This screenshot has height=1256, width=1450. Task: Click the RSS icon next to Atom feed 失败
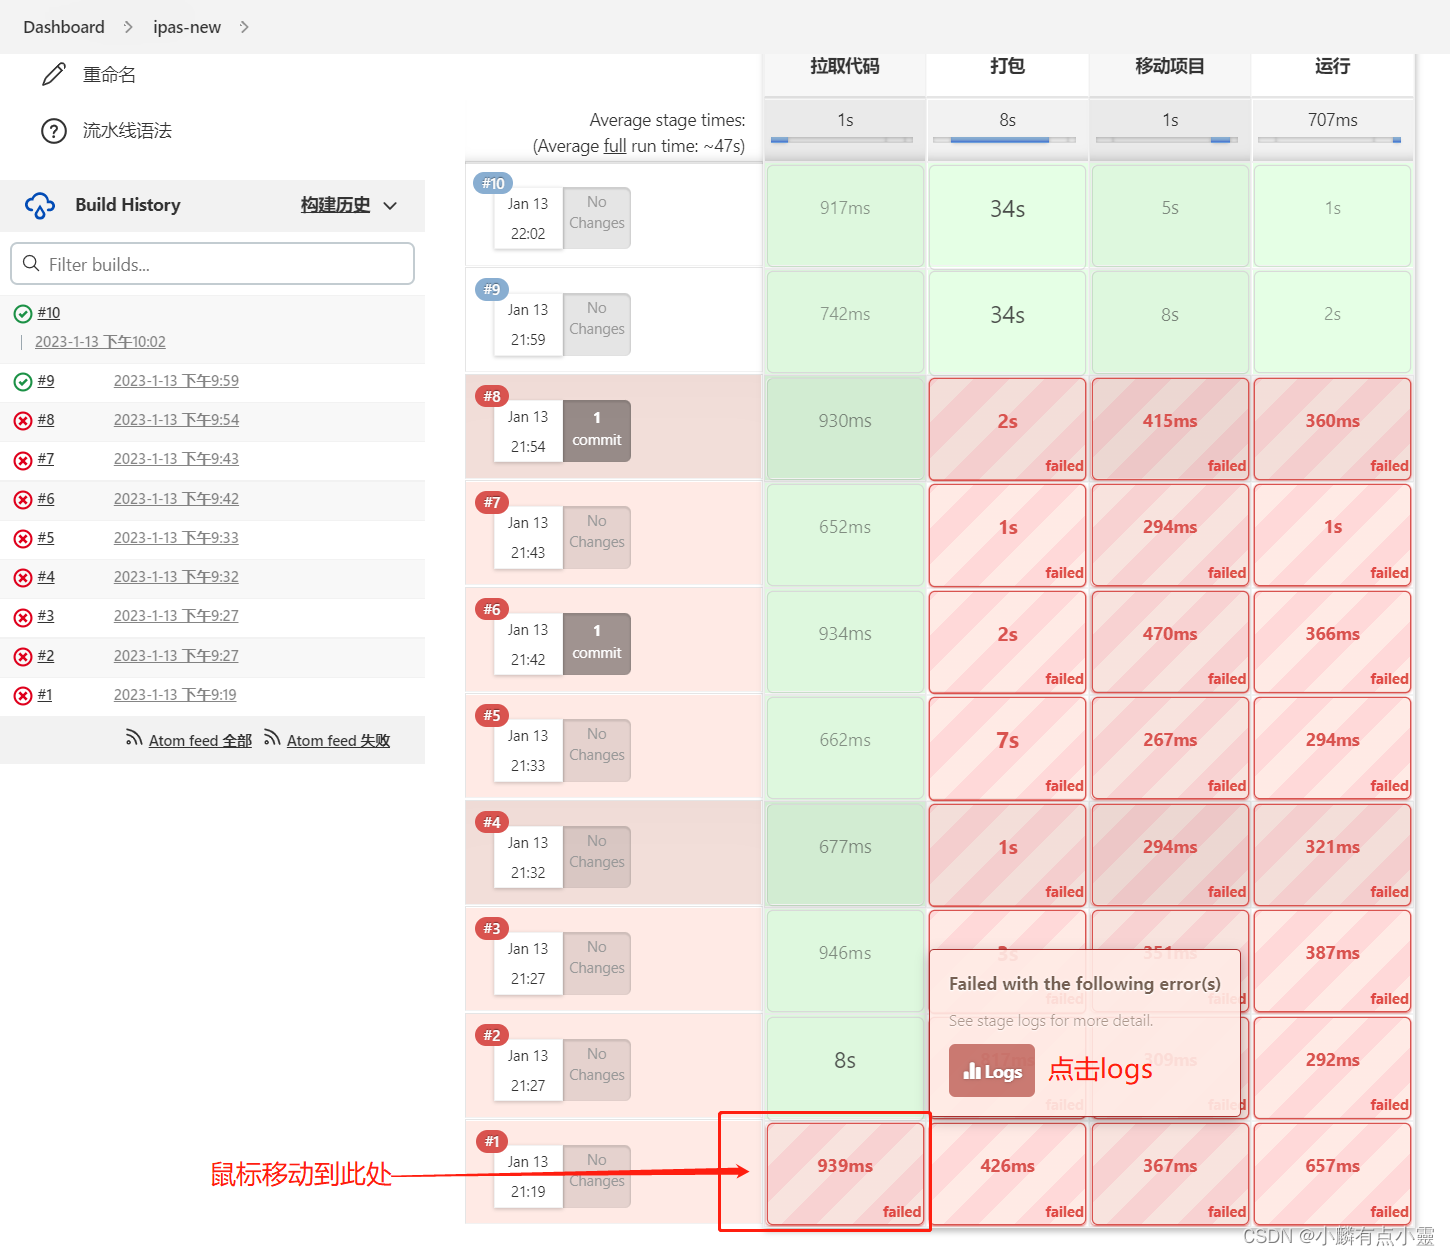[272, 738]
